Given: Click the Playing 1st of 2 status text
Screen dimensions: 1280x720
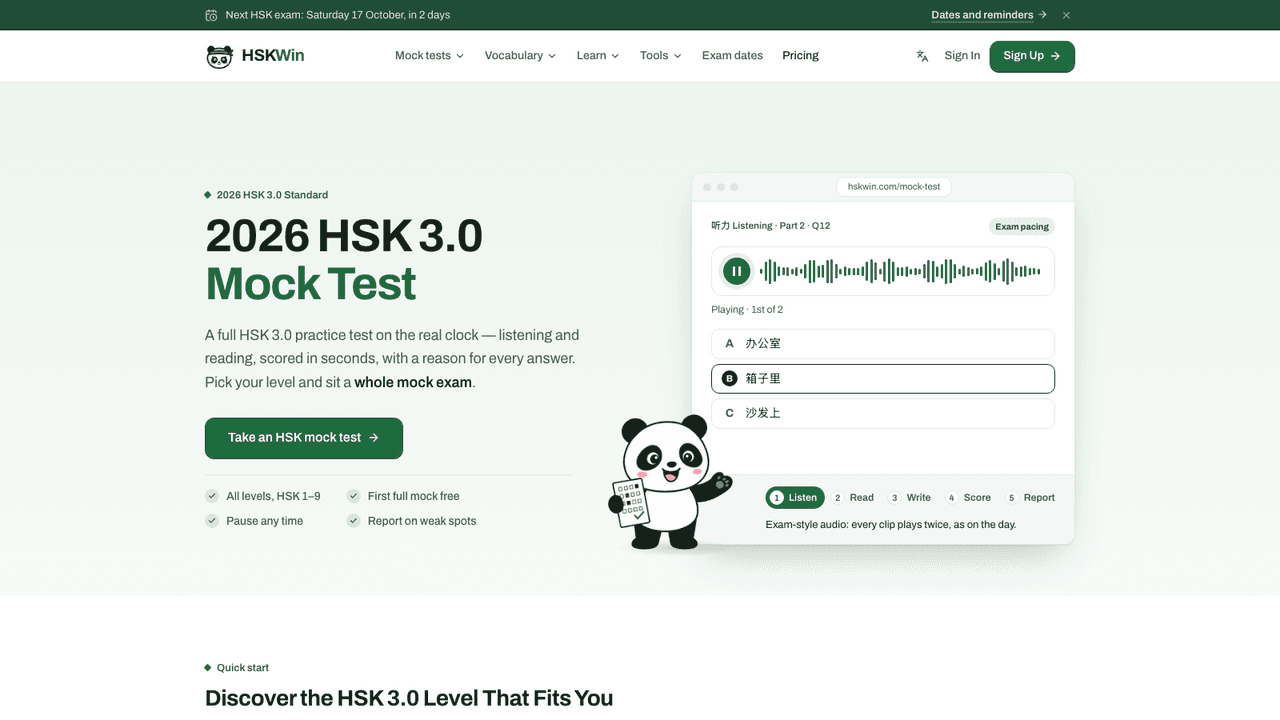Looking at the screenshot, I should tap(747, 310).
